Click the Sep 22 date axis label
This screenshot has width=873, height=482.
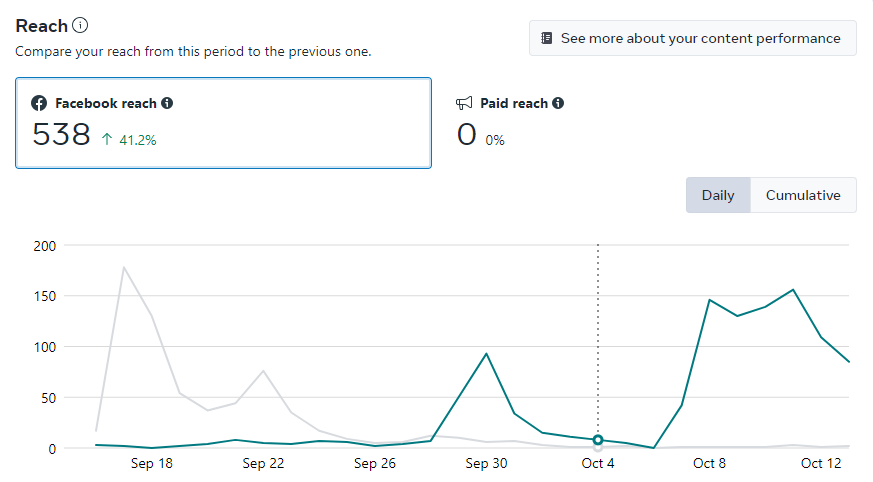click(263, 463)
